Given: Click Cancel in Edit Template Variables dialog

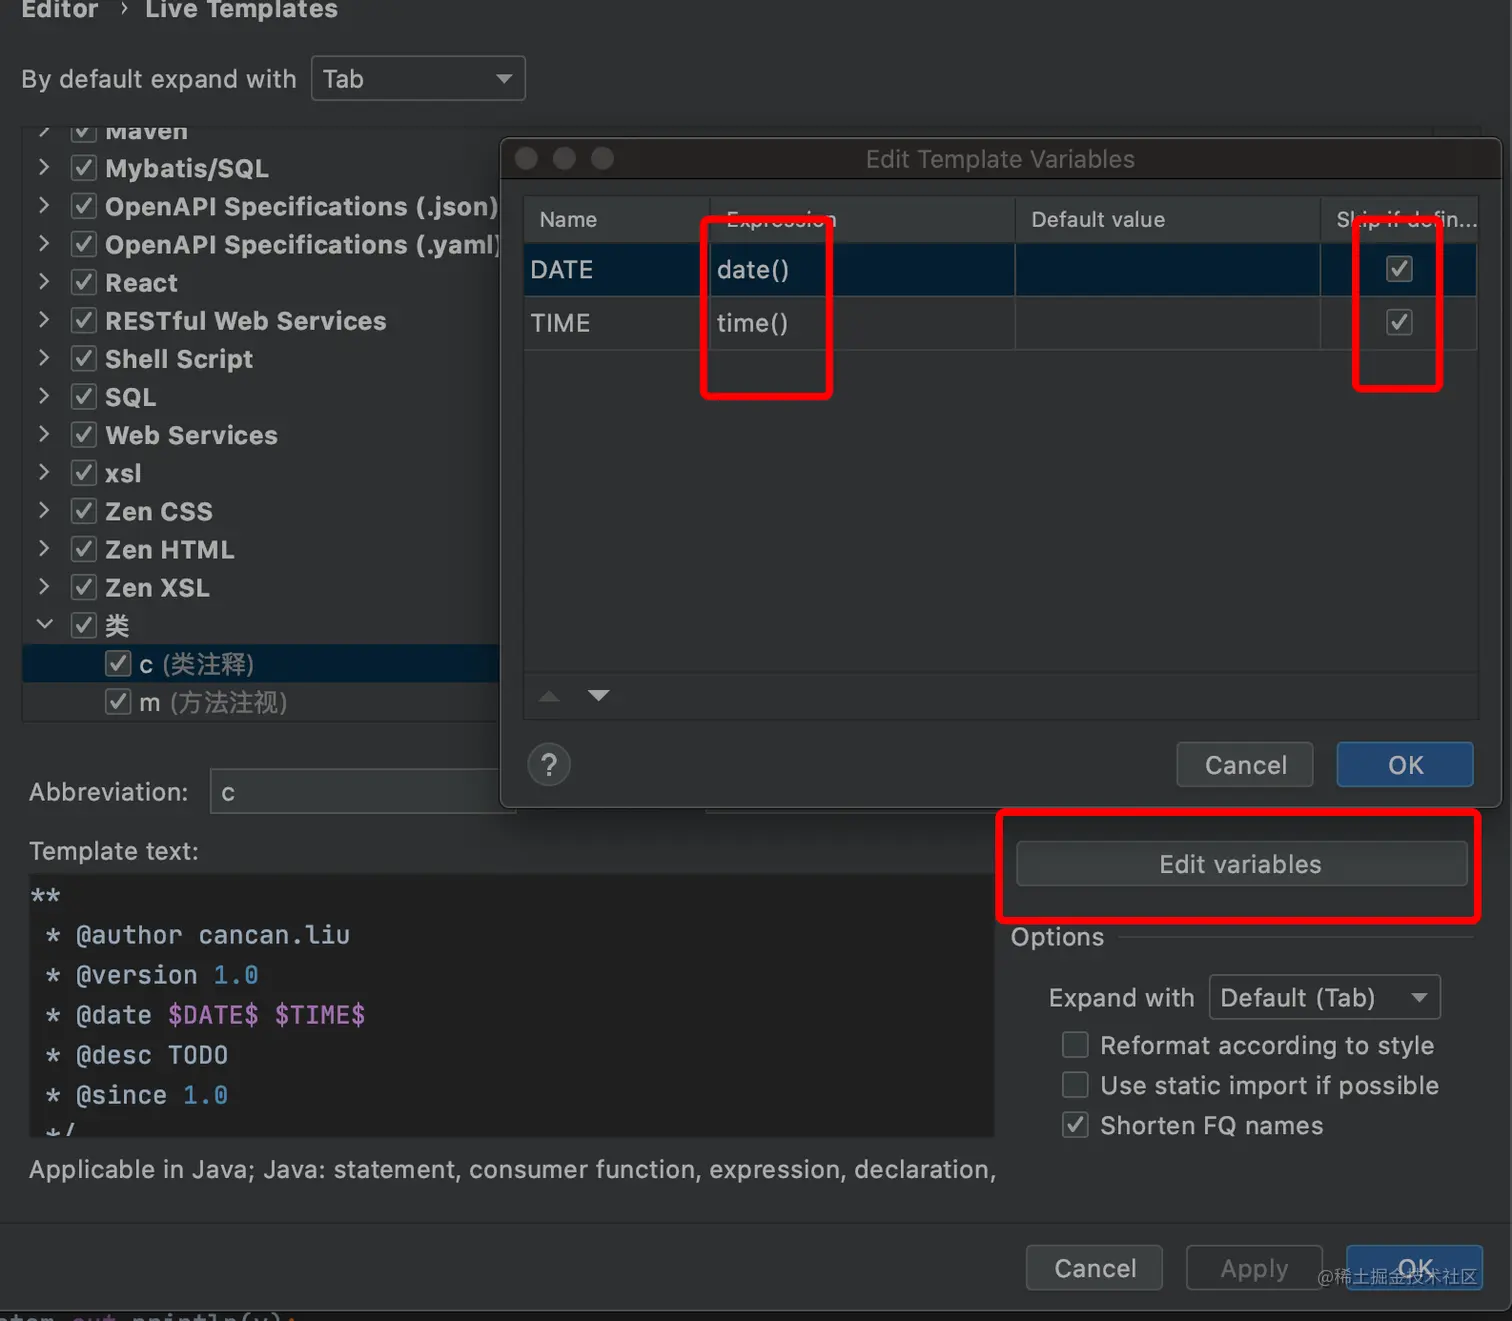Looking at the screenshot, I should tap(1245, 765).
